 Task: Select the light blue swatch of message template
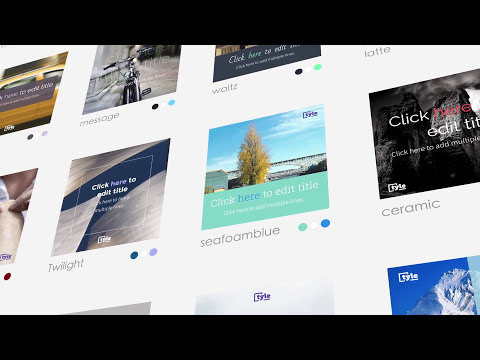pos(171,103)
